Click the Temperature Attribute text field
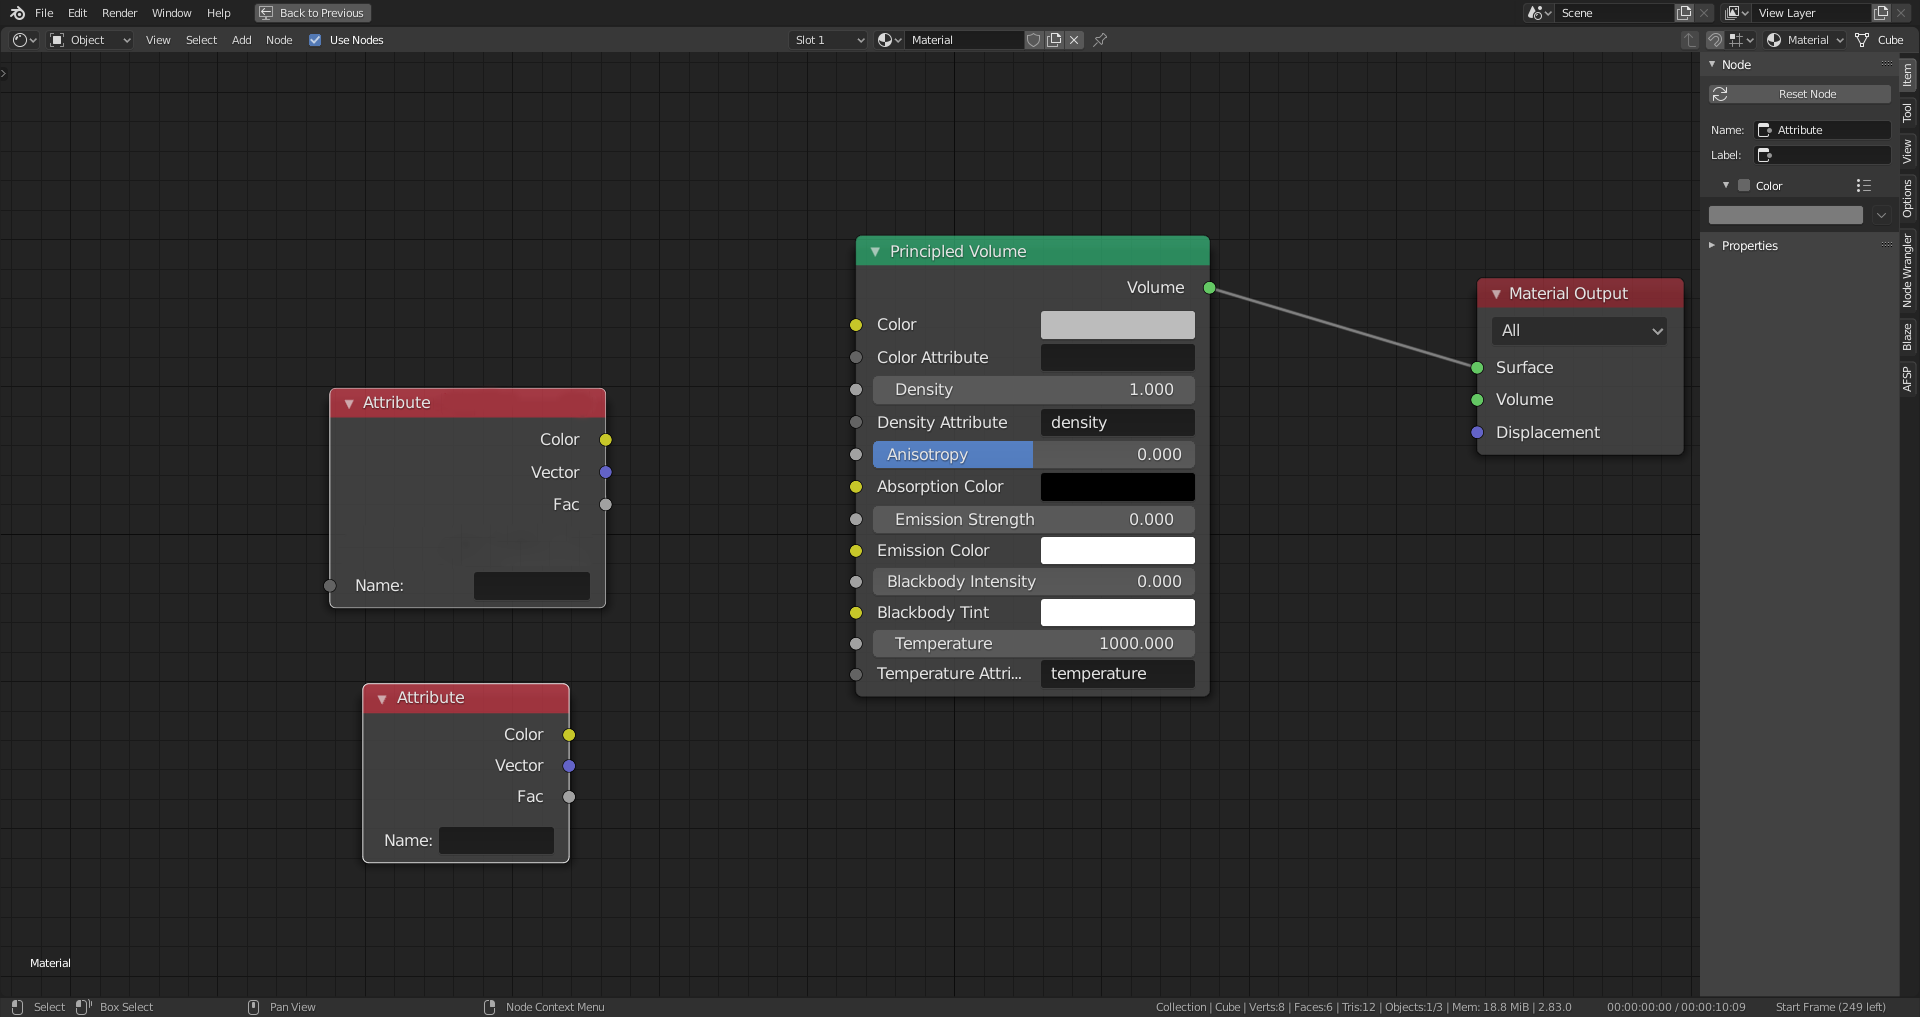1920x1017 pixels. [1117, 674]
